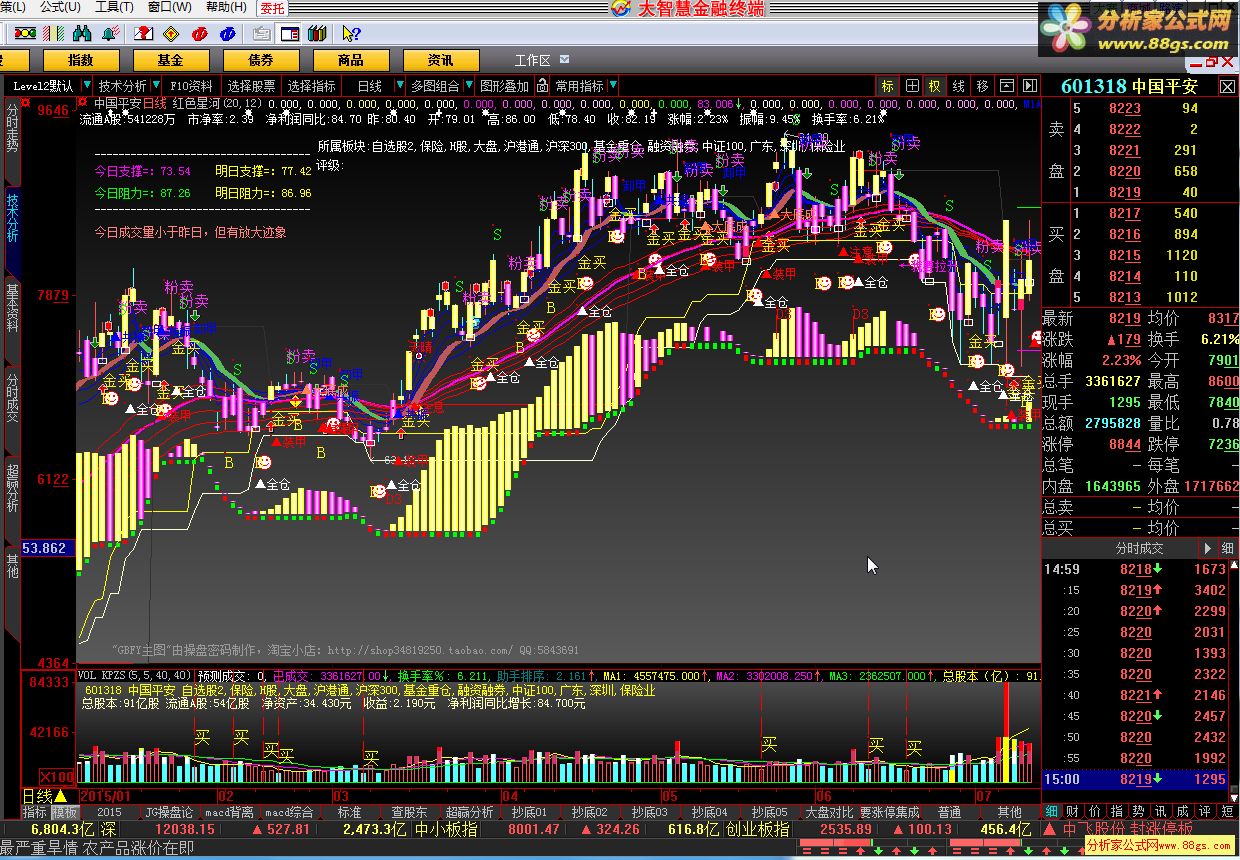Viewport: 1240px width, 860px height.
Task: Select the 资讯 category button
Action: pos(440,60)
